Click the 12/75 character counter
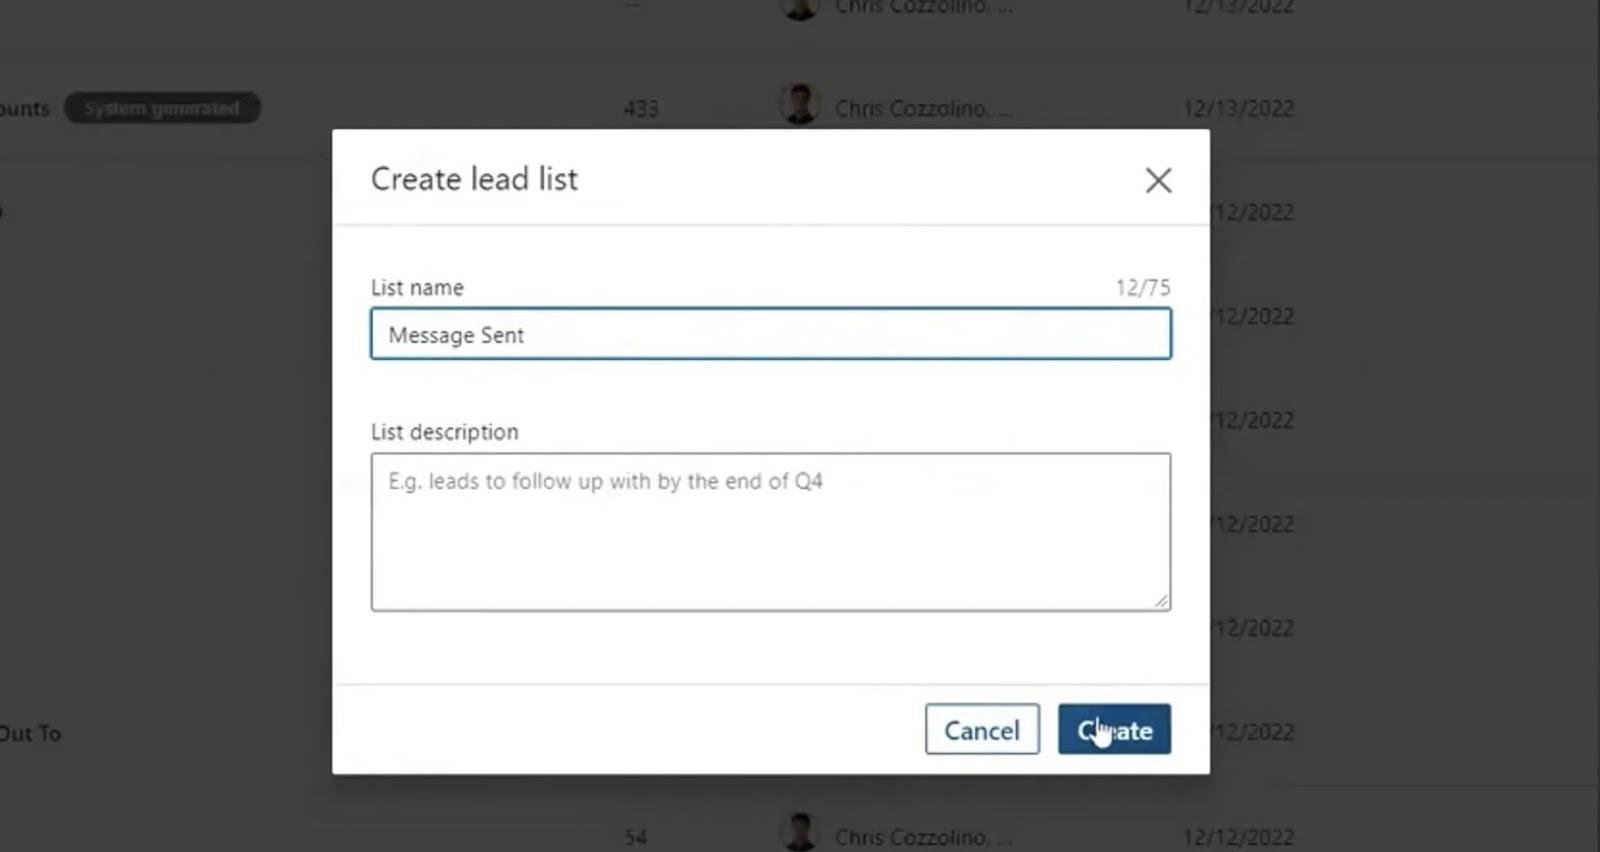Viewport: 1600px width, 852px height. [x=1142, y=288]
